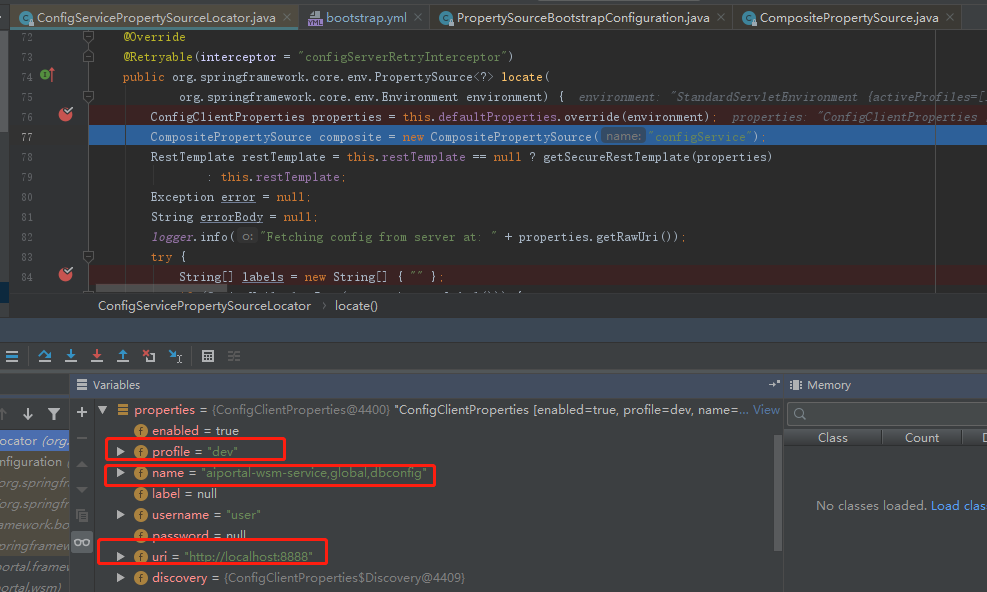Click the Step Out debugger icon
The width and height of the screenshot is (987, 592).
tap(123, 356)
